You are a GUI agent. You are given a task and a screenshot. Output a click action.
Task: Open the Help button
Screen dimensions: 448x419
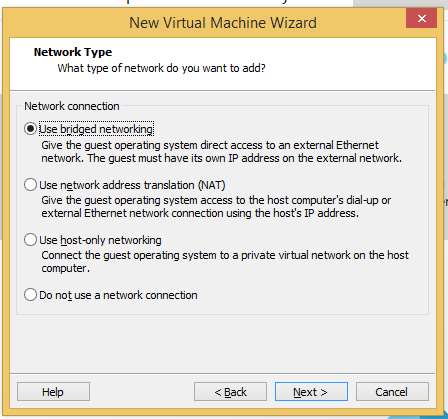coord(53,392)
